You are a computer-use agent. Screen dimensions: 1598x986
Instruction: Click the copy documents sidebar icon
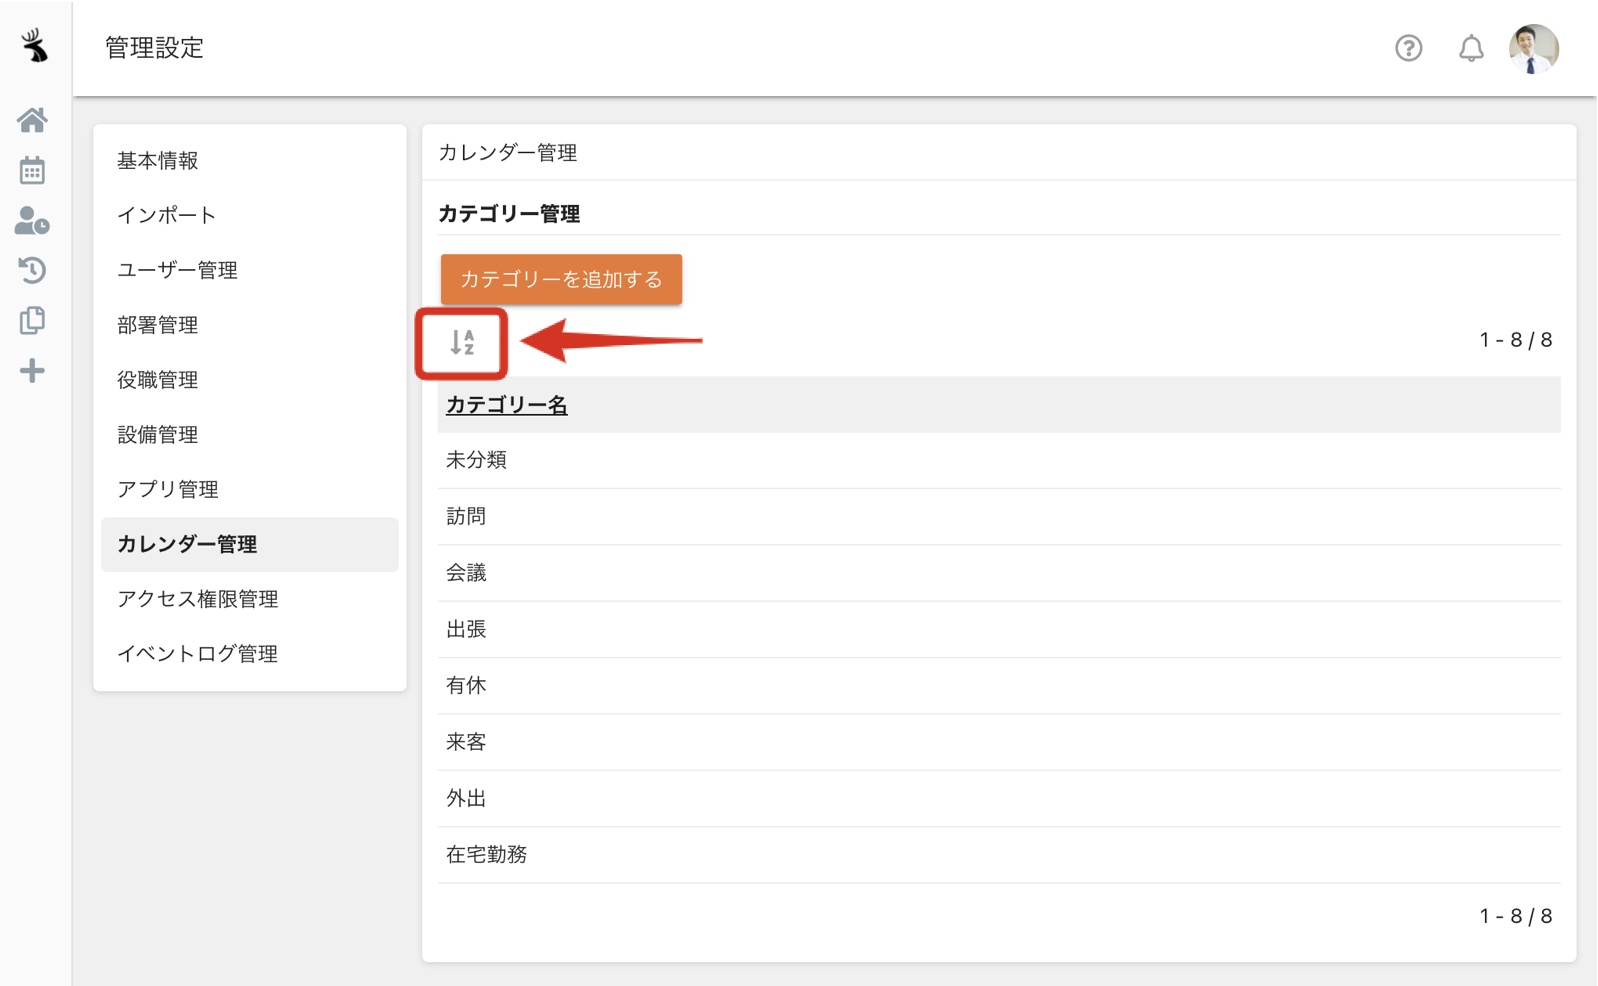point(32,321)
